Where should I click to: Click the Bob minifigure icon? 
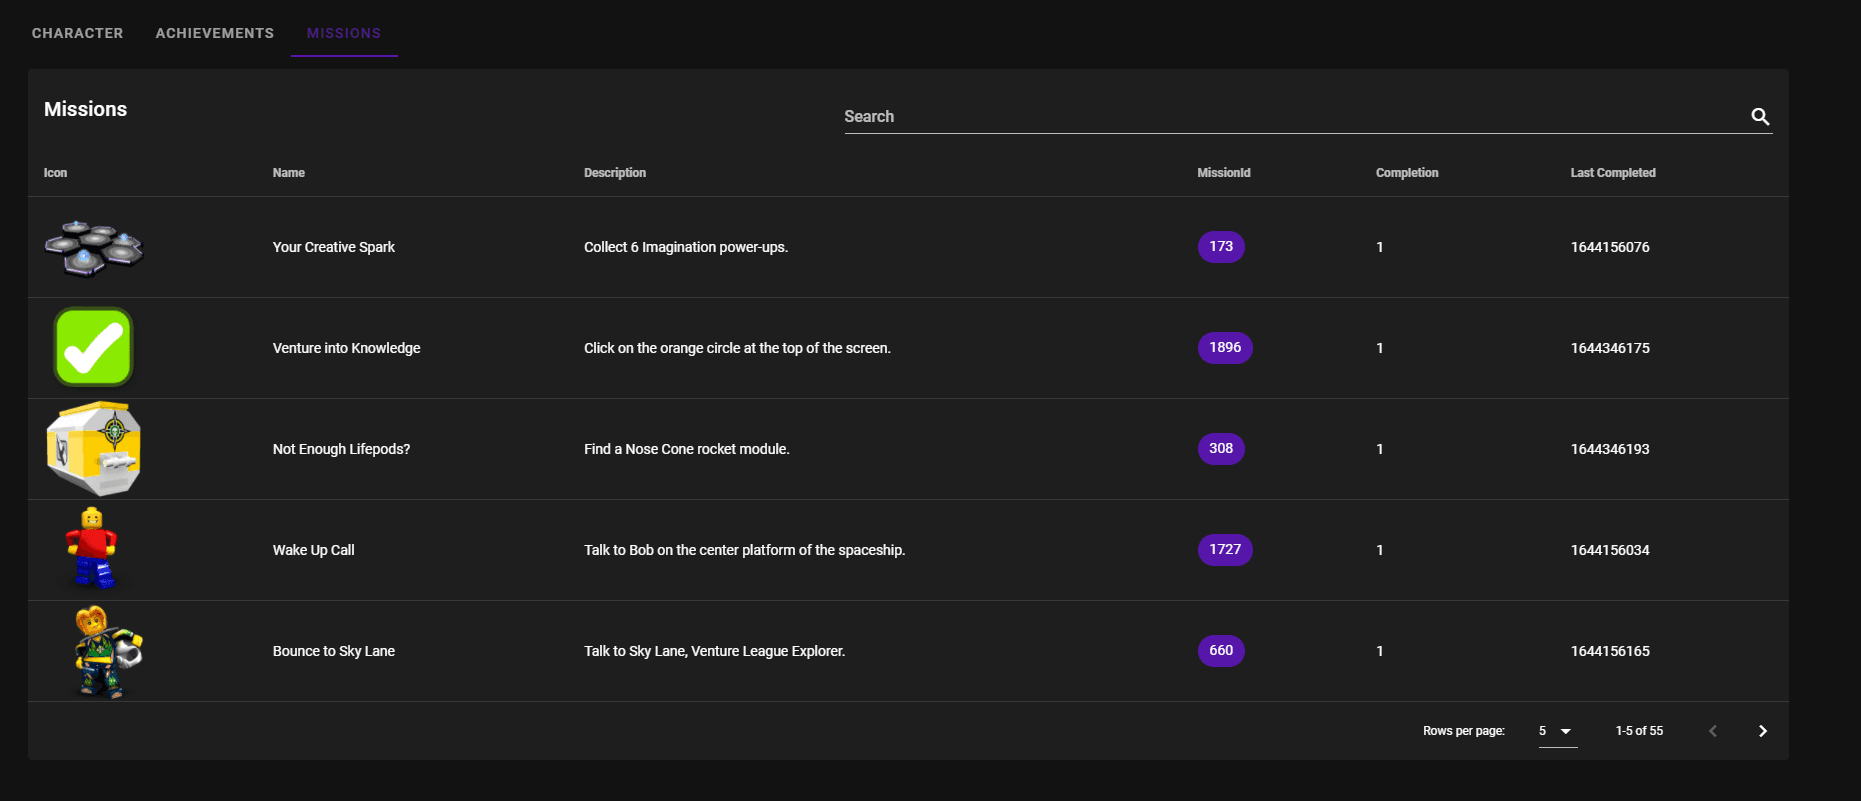click(x=92, y=549)
